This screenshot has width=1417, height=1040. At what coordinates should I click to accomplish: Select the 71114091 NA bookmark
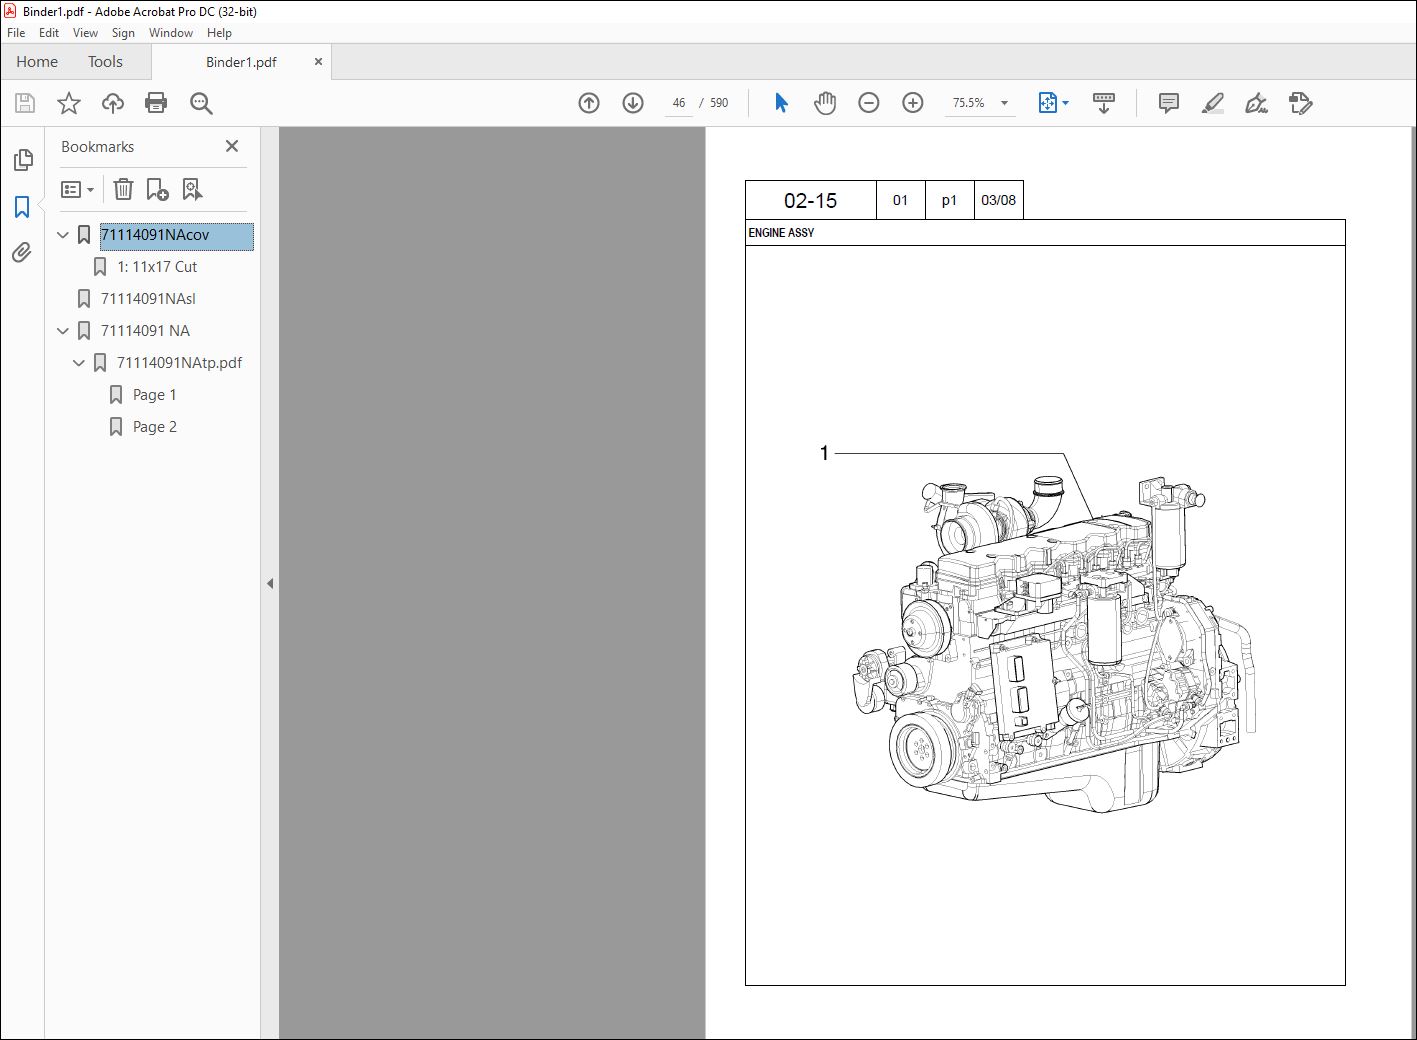click(x=145, y=331)
